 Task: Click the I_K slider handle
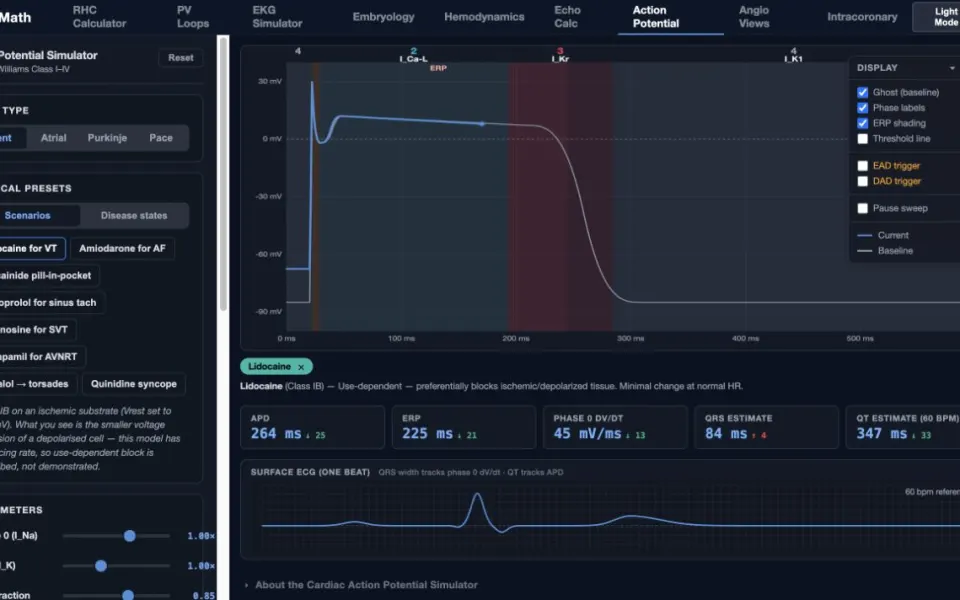coord(101,566)
